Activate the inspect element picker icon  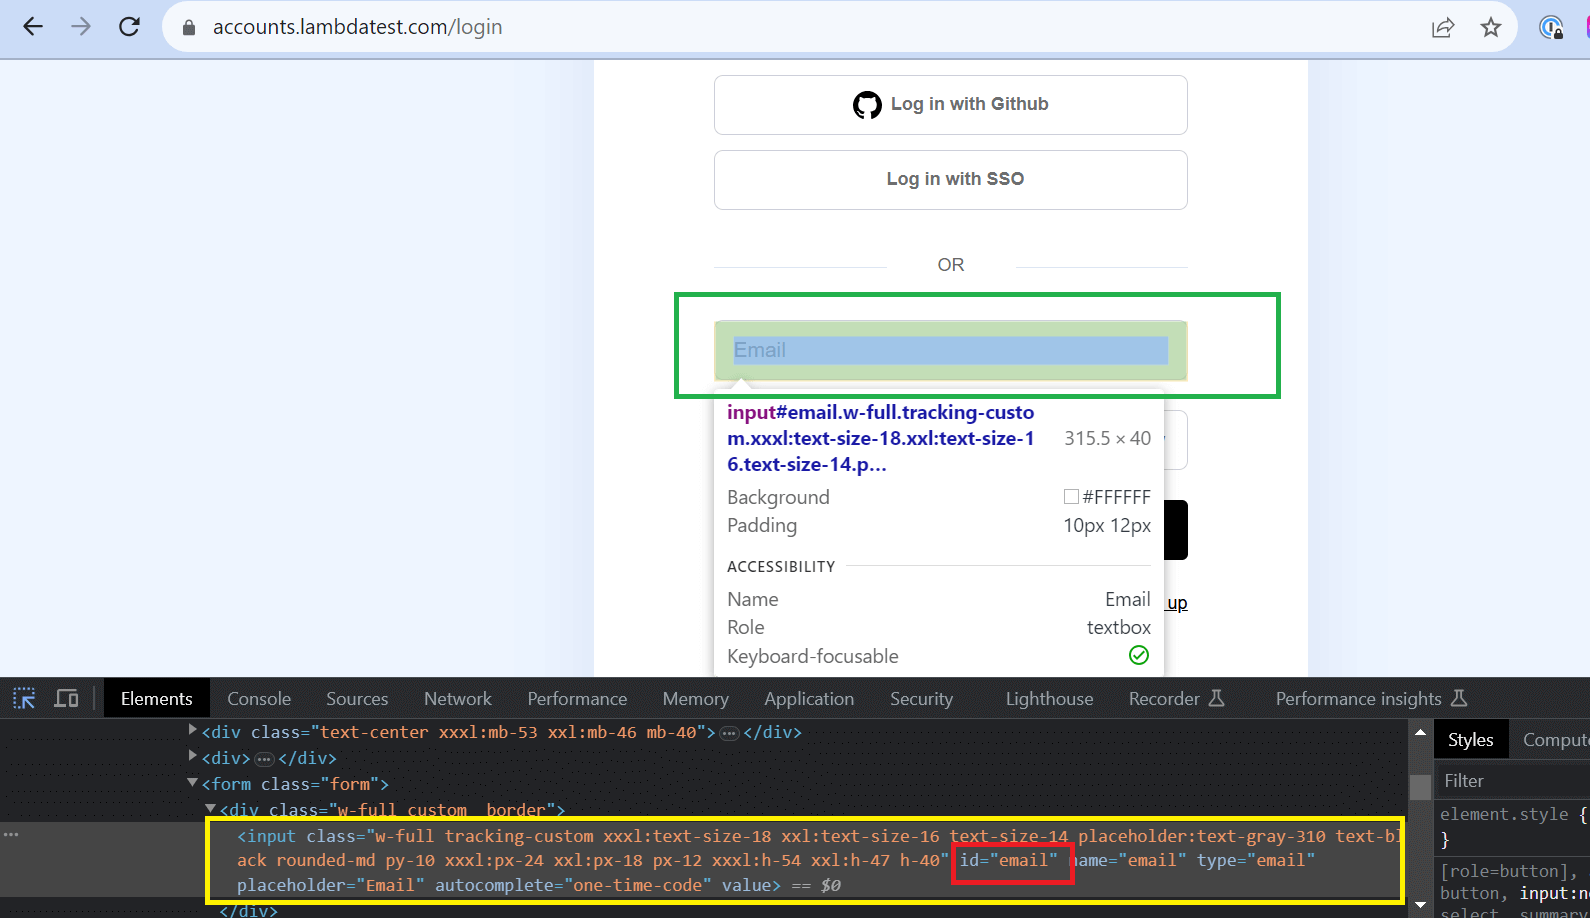point(24,698)
